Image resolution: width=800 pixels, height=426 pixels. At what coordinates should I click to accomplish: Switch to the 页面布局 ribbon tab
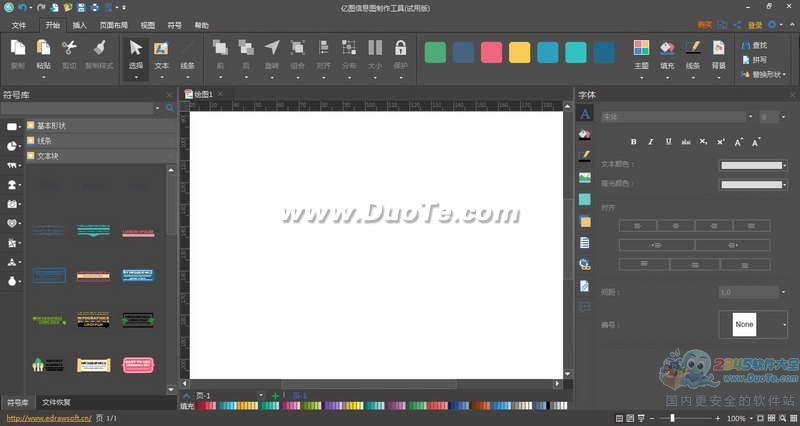[x=113, y=25]
